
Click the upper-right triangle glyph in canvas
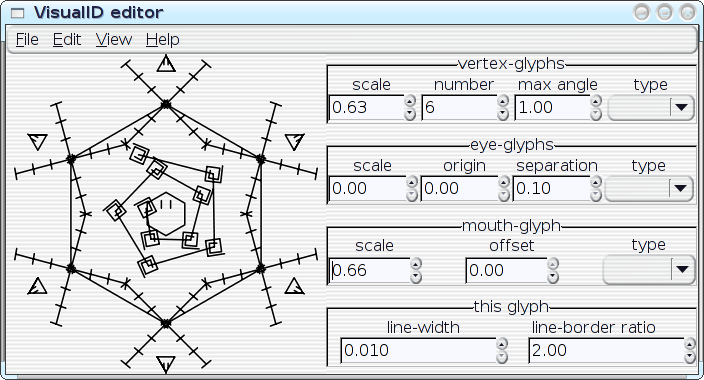pos(295,141)
